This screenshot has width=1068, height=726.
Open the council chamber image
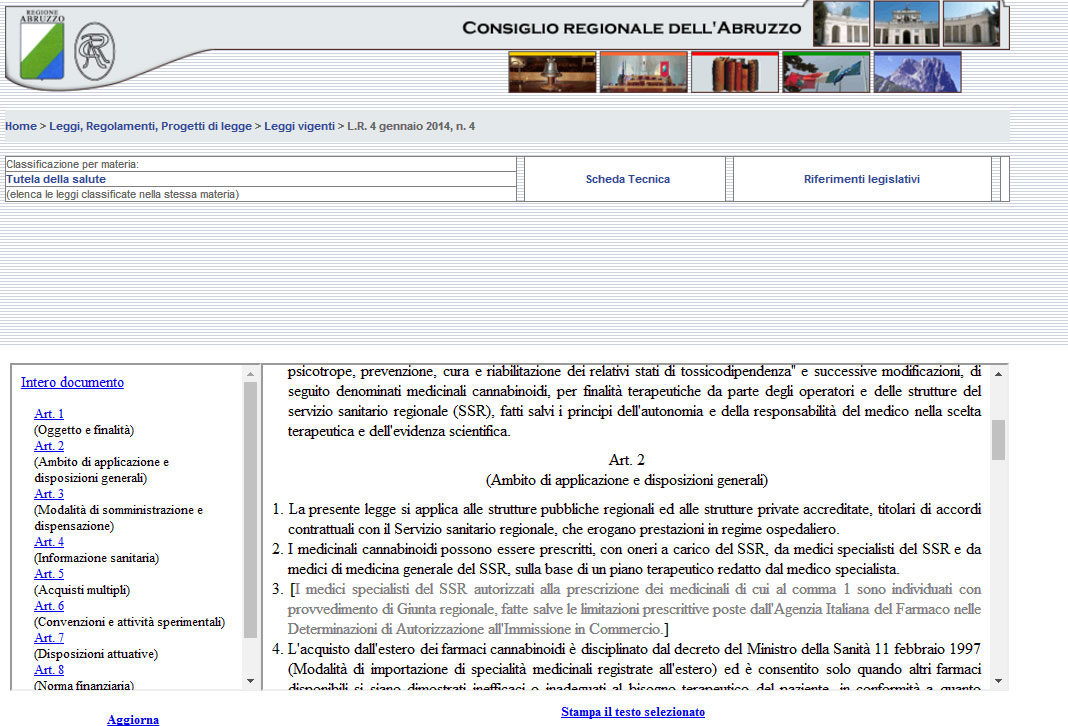click(x=643, y=73)
